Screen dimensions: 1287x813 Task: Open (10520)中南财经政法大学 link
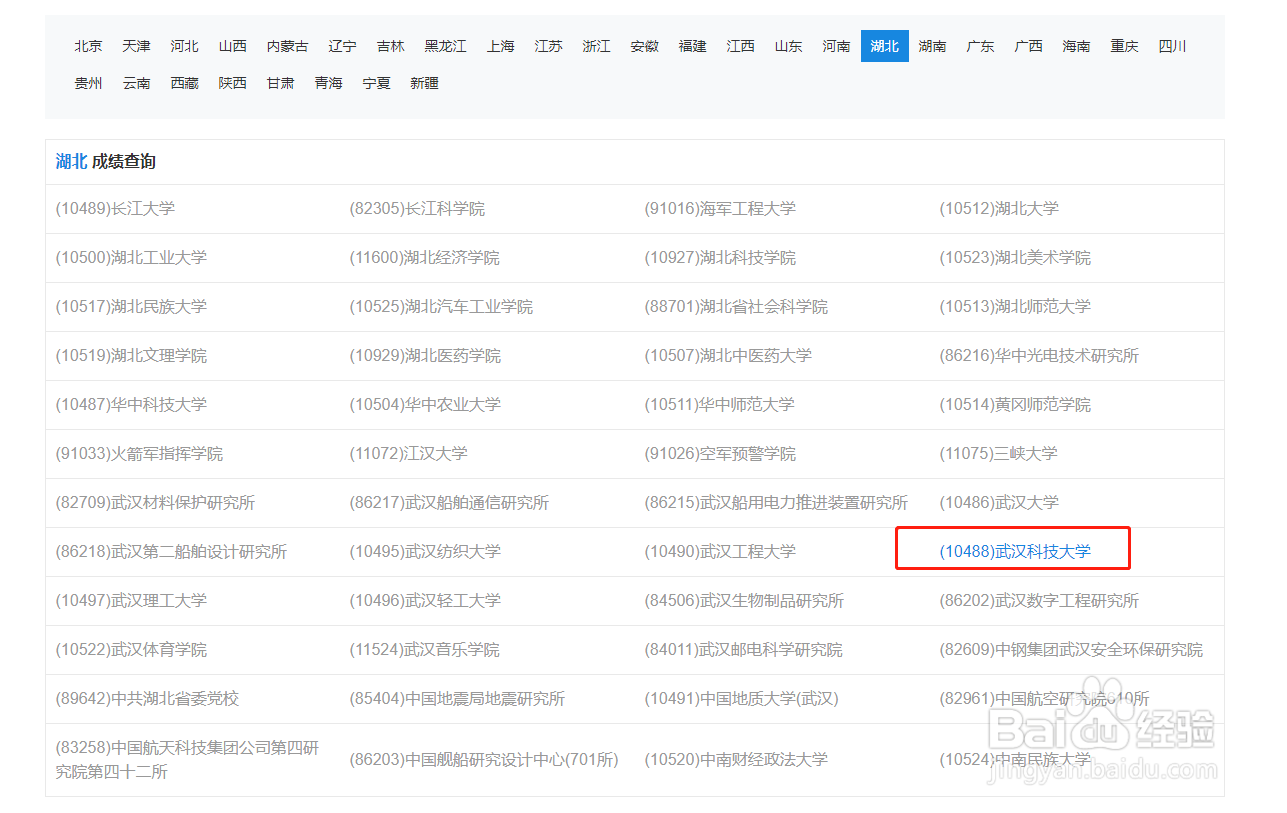point(736,760)
